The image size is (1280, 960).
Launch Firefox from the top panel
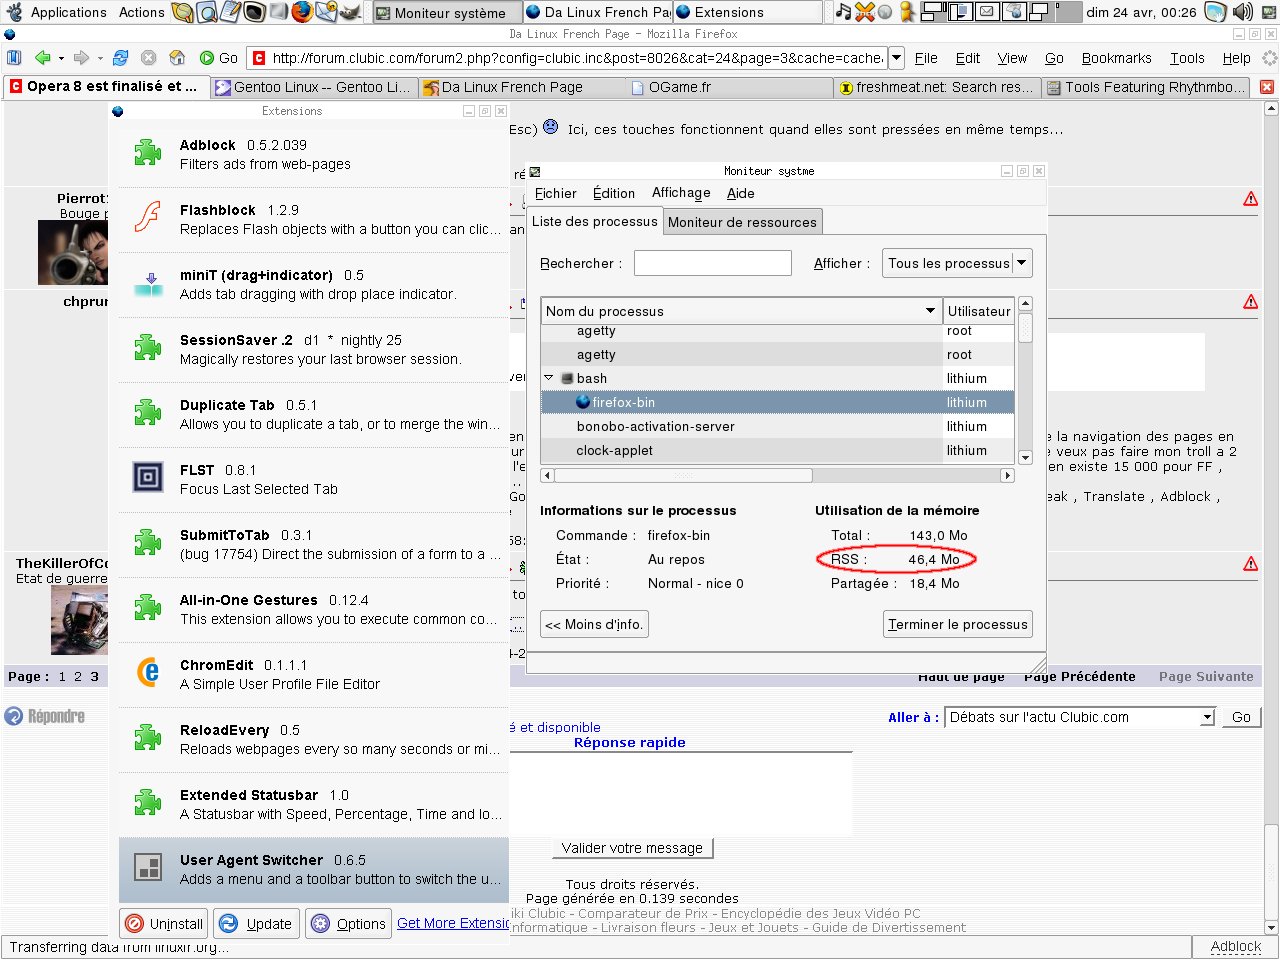[x=302, y=12]
